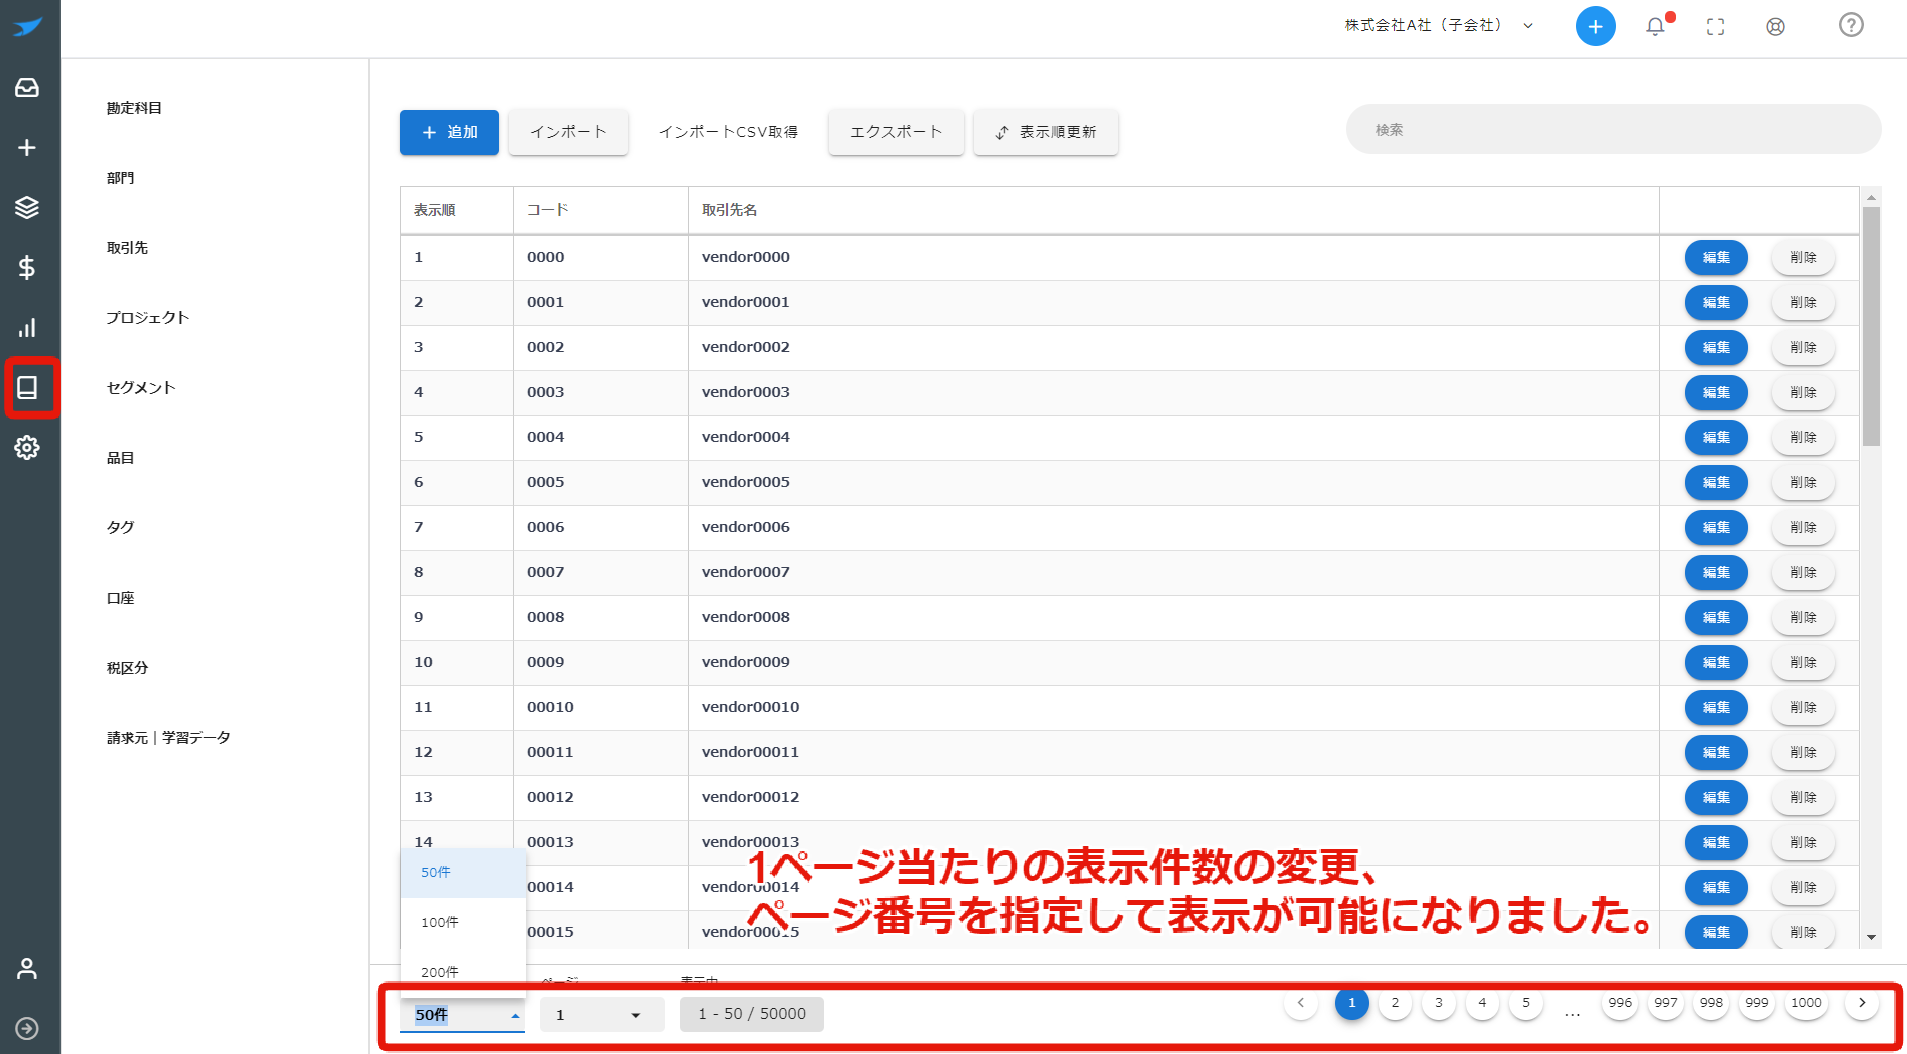Click the table scrollbar thumb
This screenshot has height=1054, width=1907.
tap(1871, 326)
